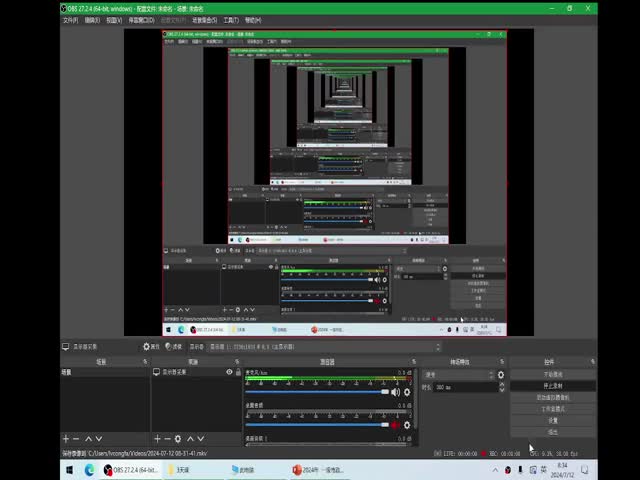Open the 工具(T) menu
This screenshot has height=480, width=640.
click(x=230, y=20)
